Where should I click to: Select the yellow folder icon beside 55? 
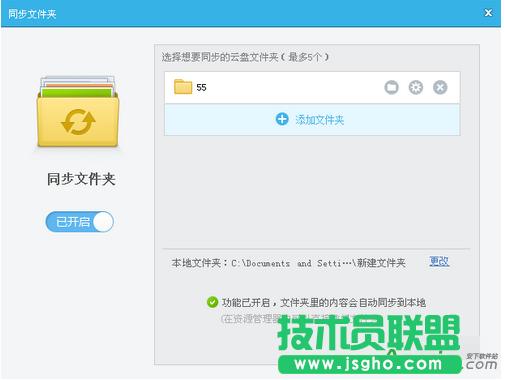[183, 87]
